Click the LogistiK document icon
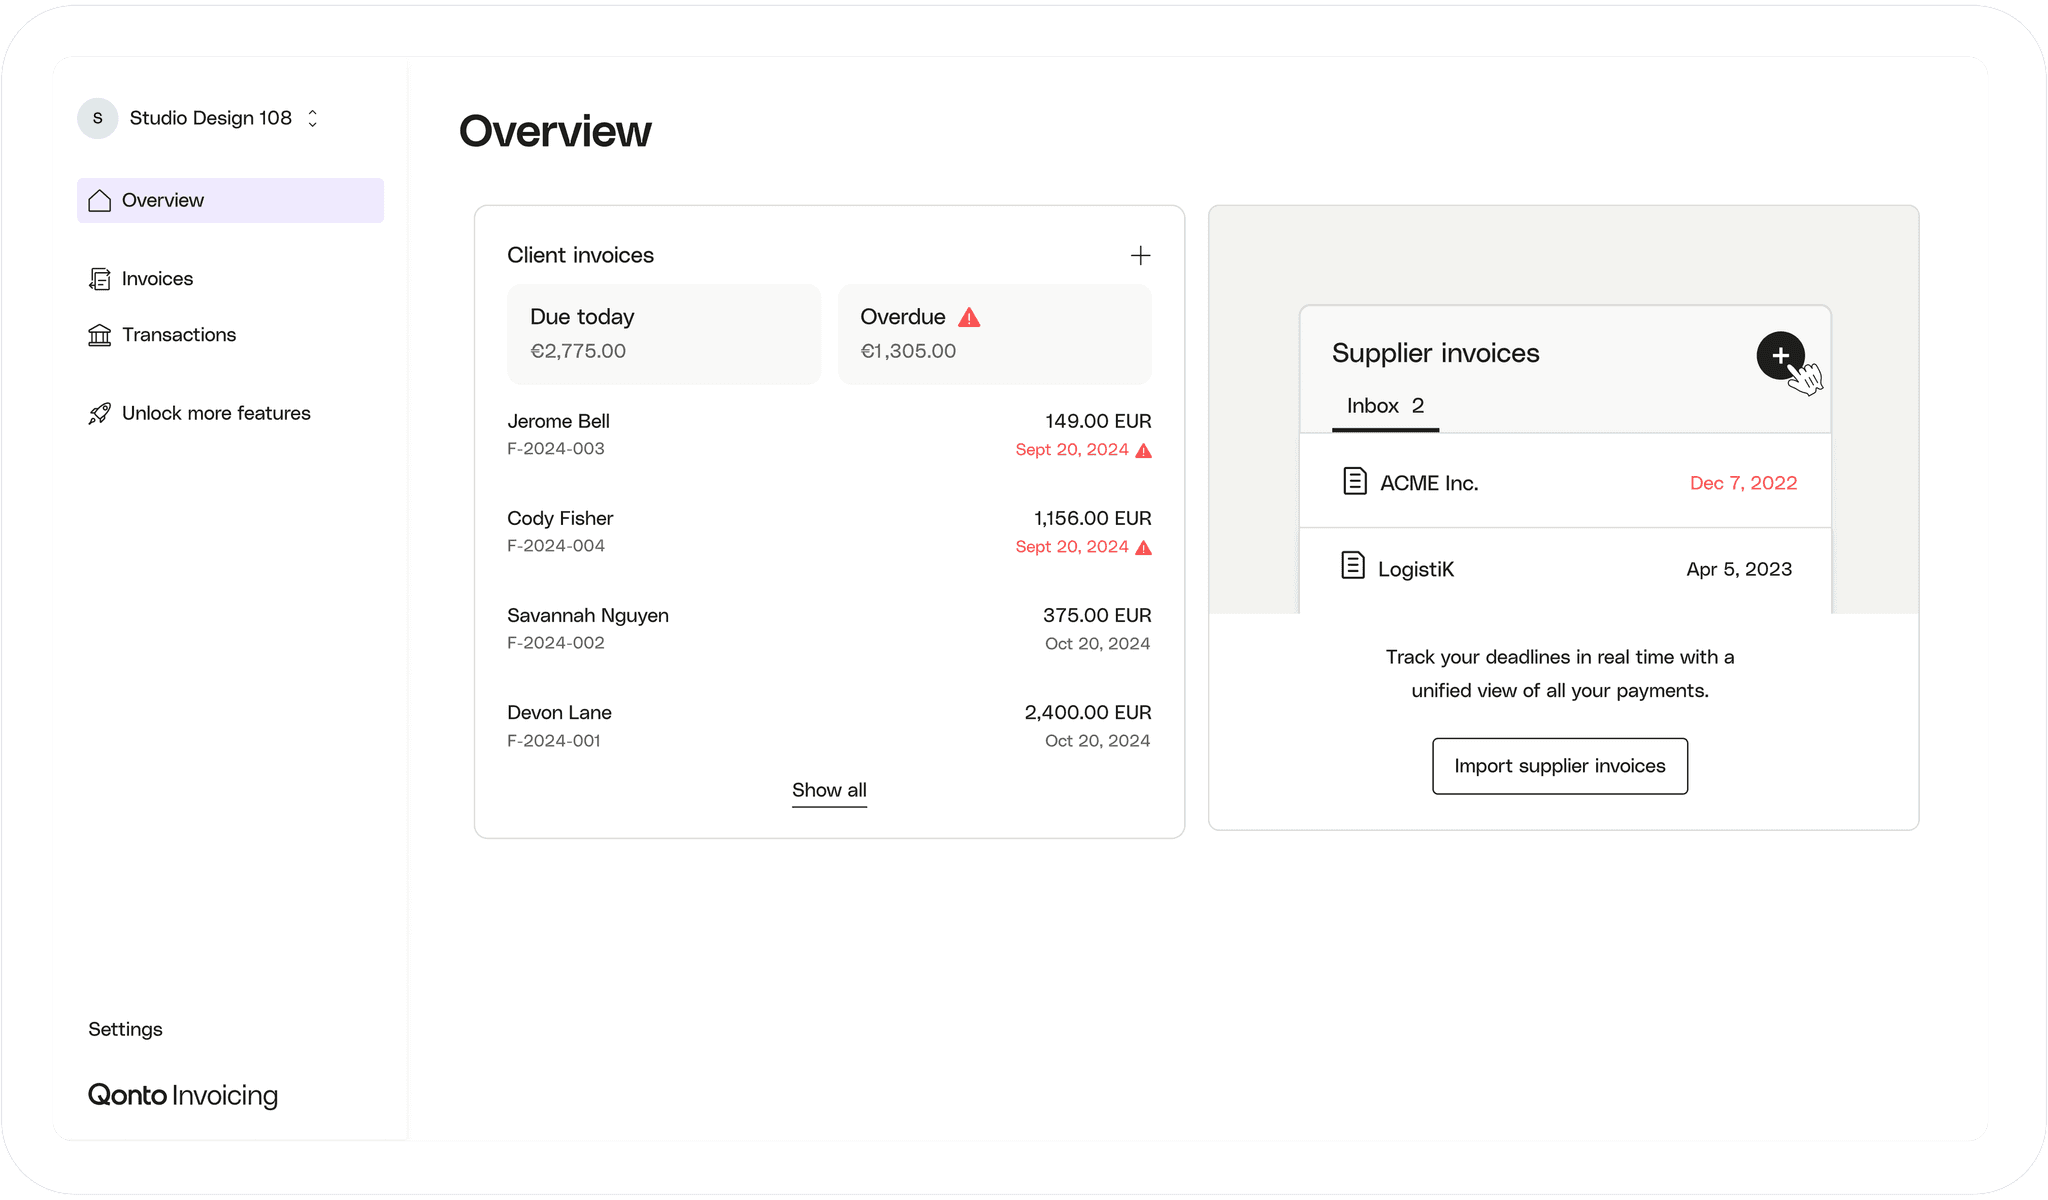Screen dimensions: 2048x1200 coord(1352,567)
